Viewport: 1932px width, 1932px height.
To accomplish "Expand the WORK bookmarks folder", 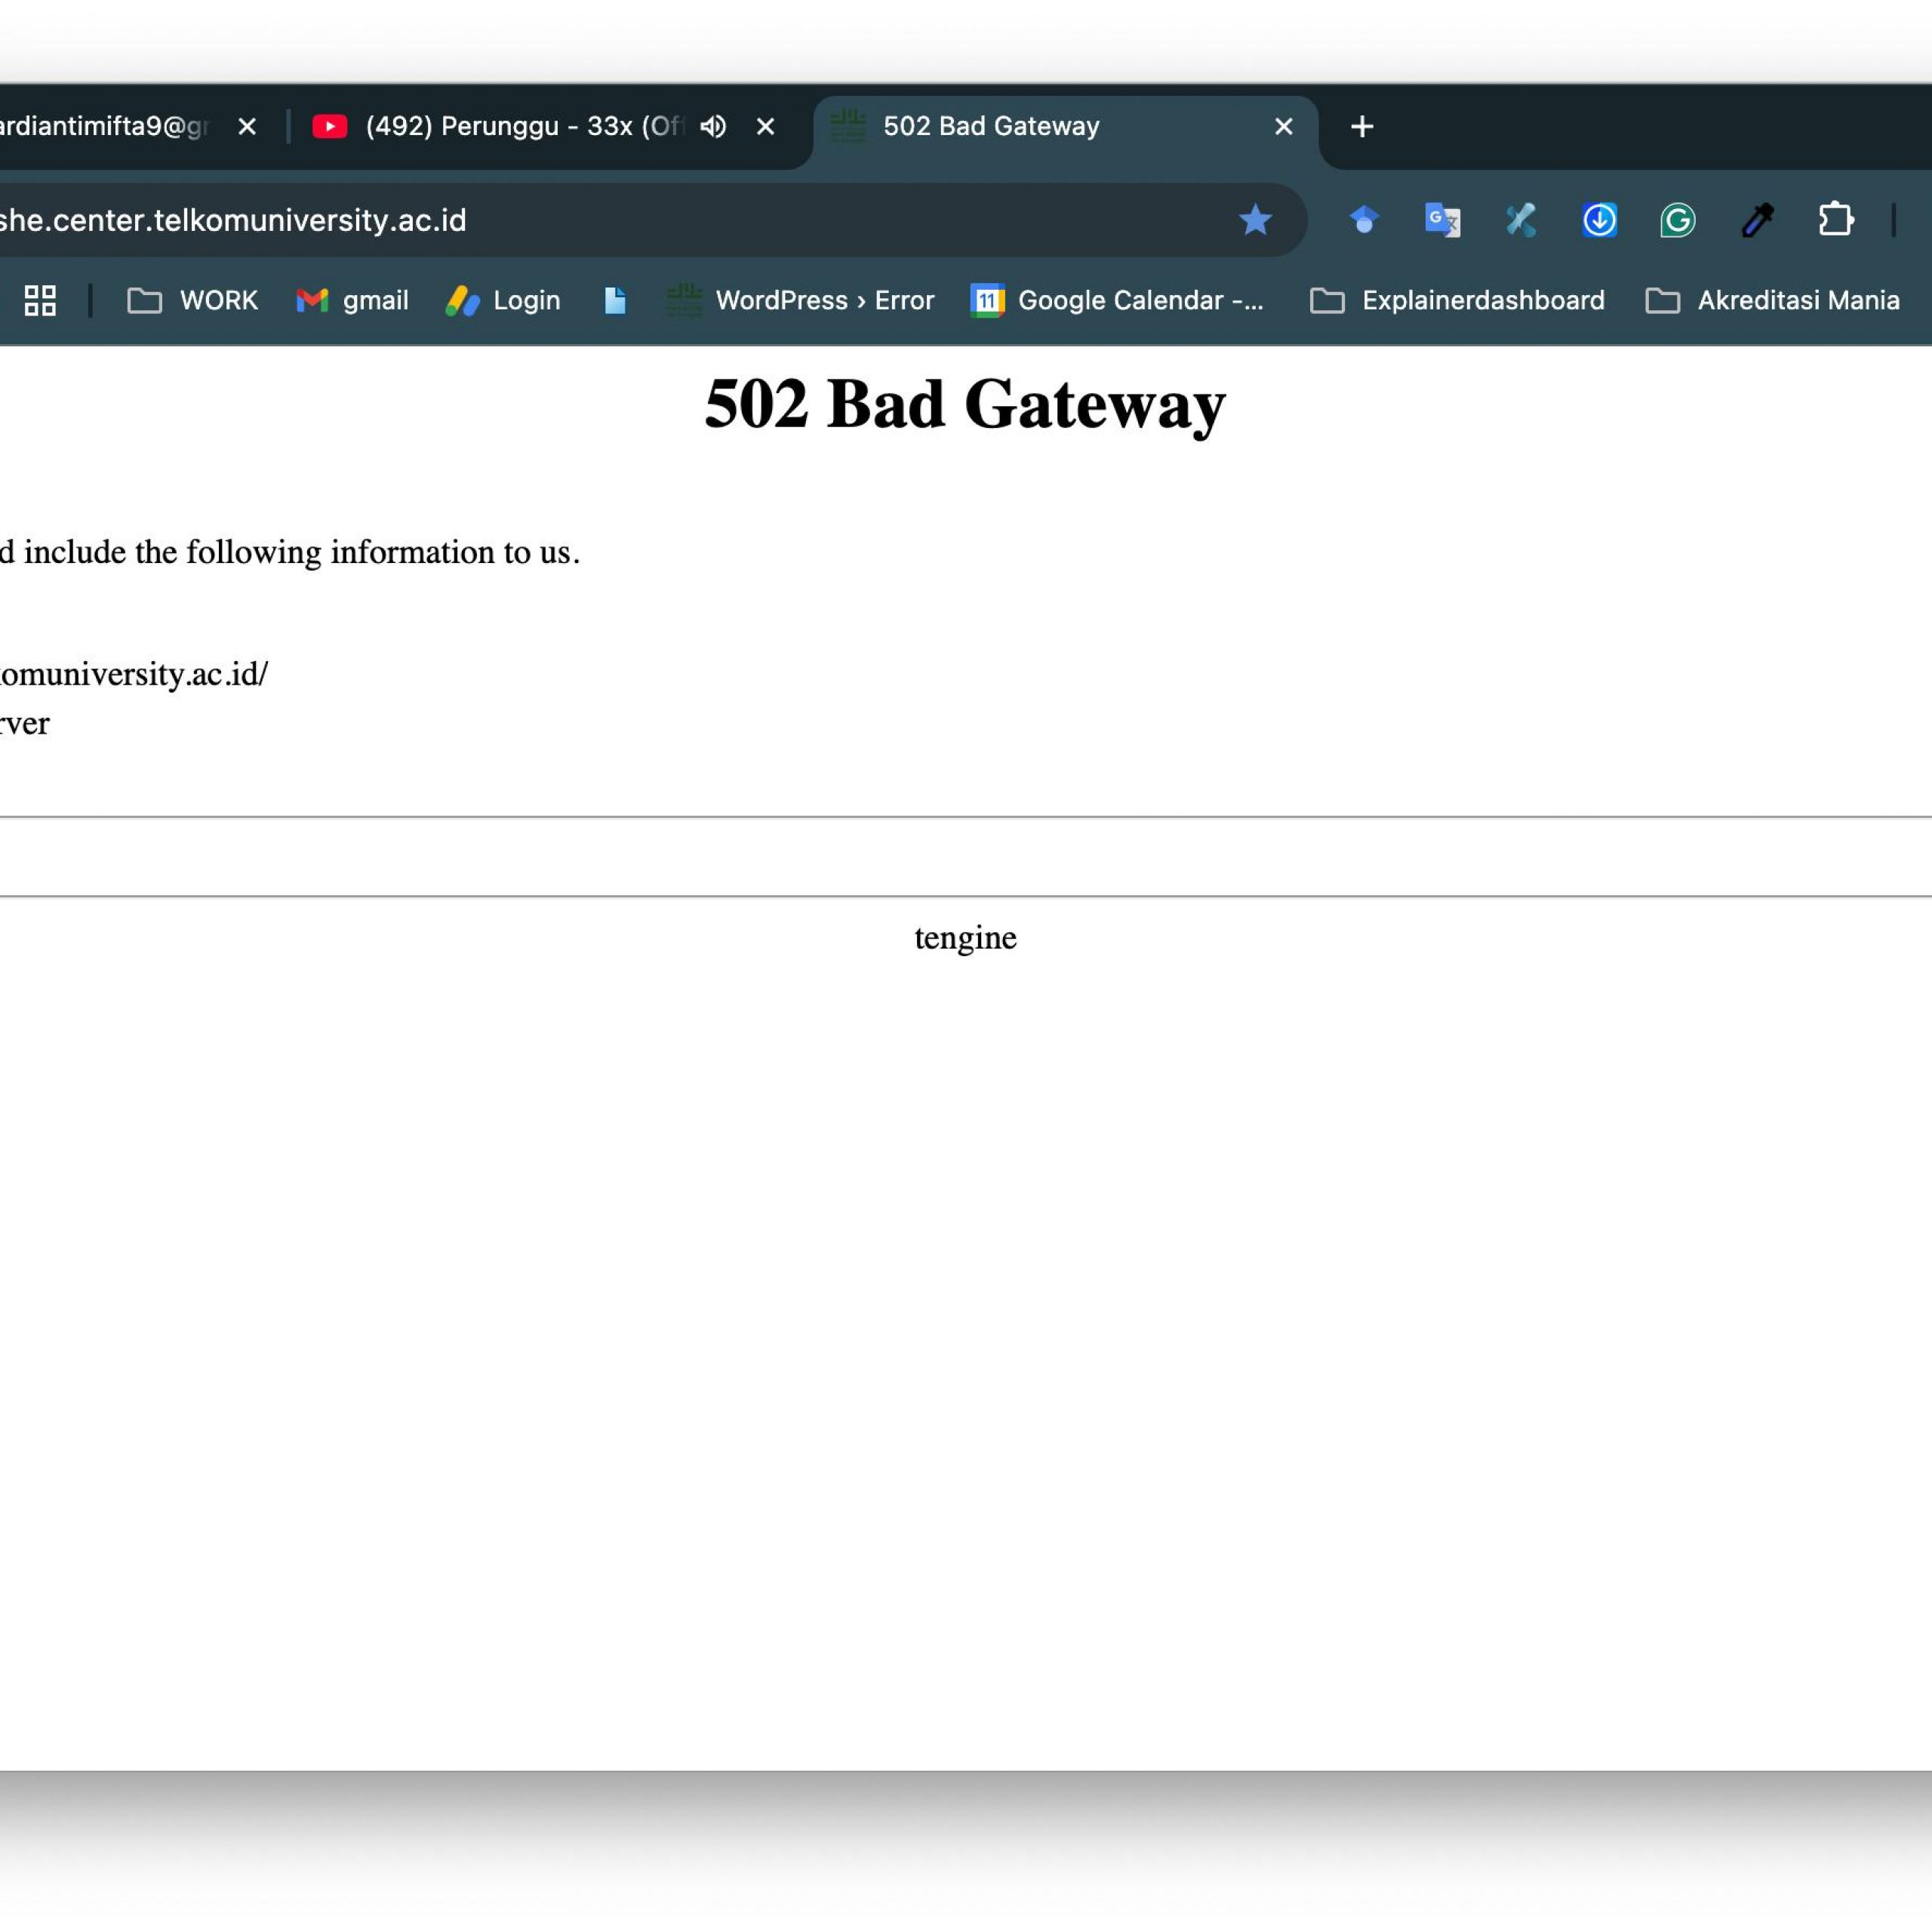I will tap(193, 300).
